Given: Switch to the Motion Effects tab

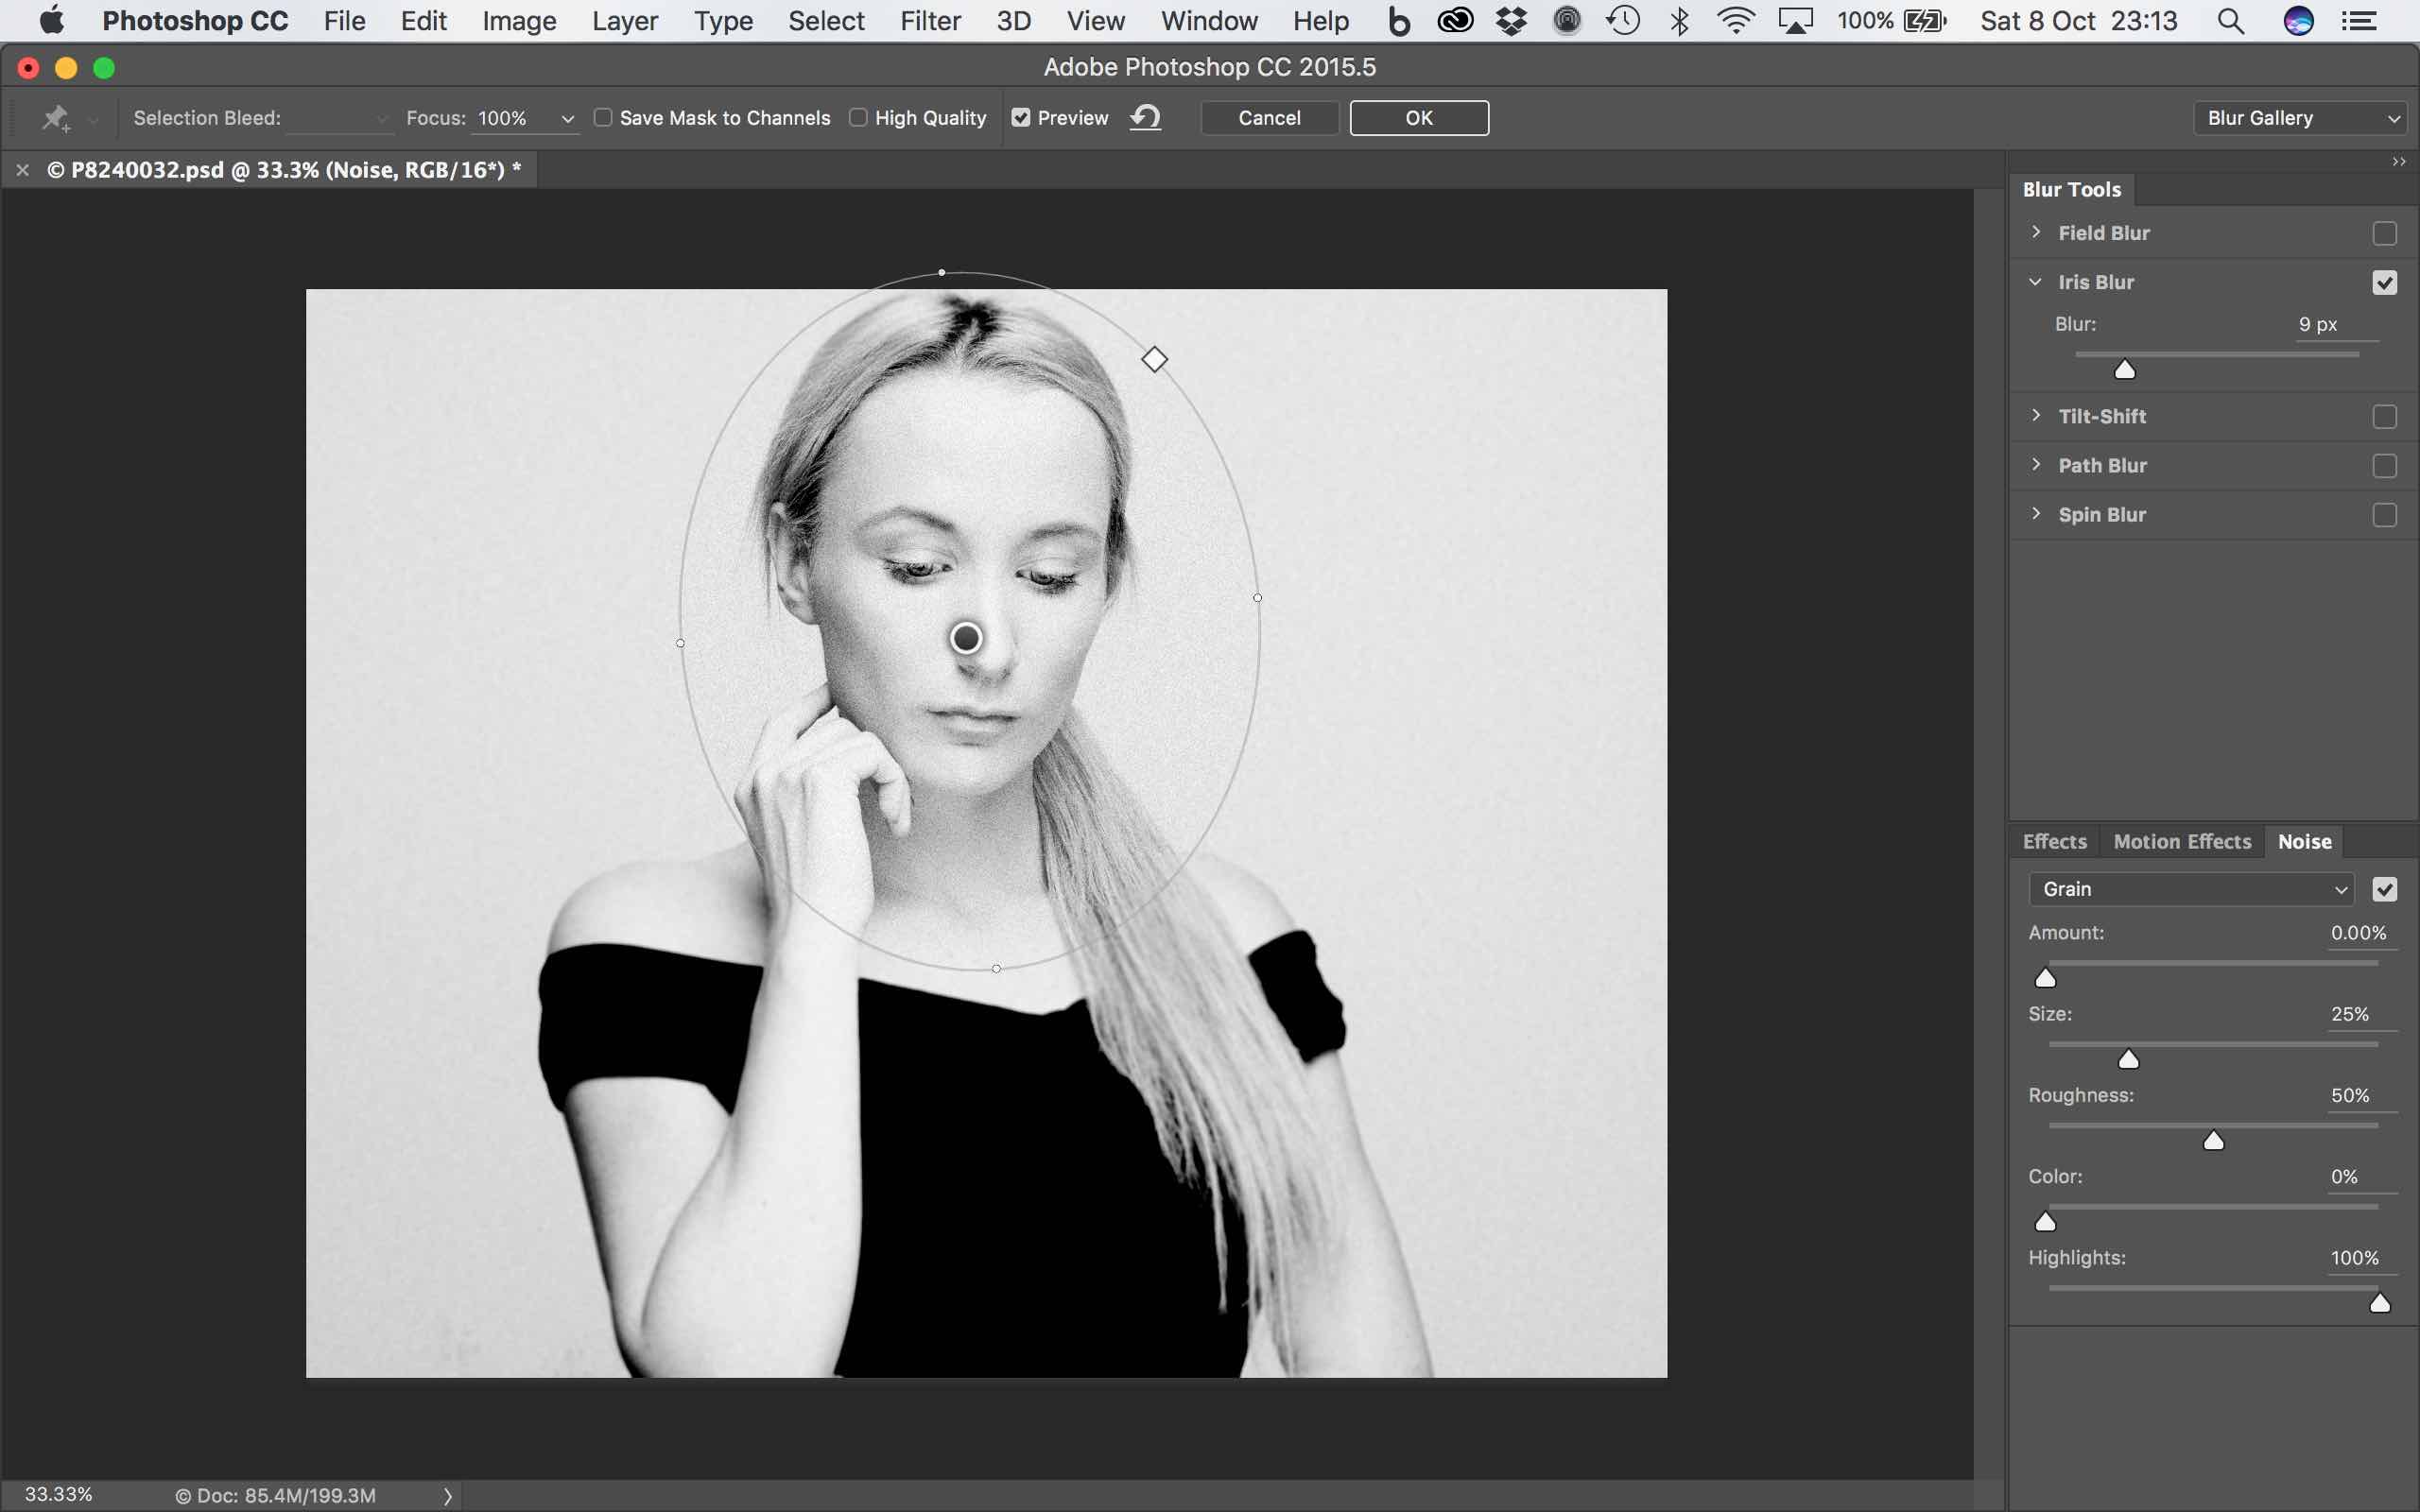Looking at the screenshot, I should (x=2182, y=842).
